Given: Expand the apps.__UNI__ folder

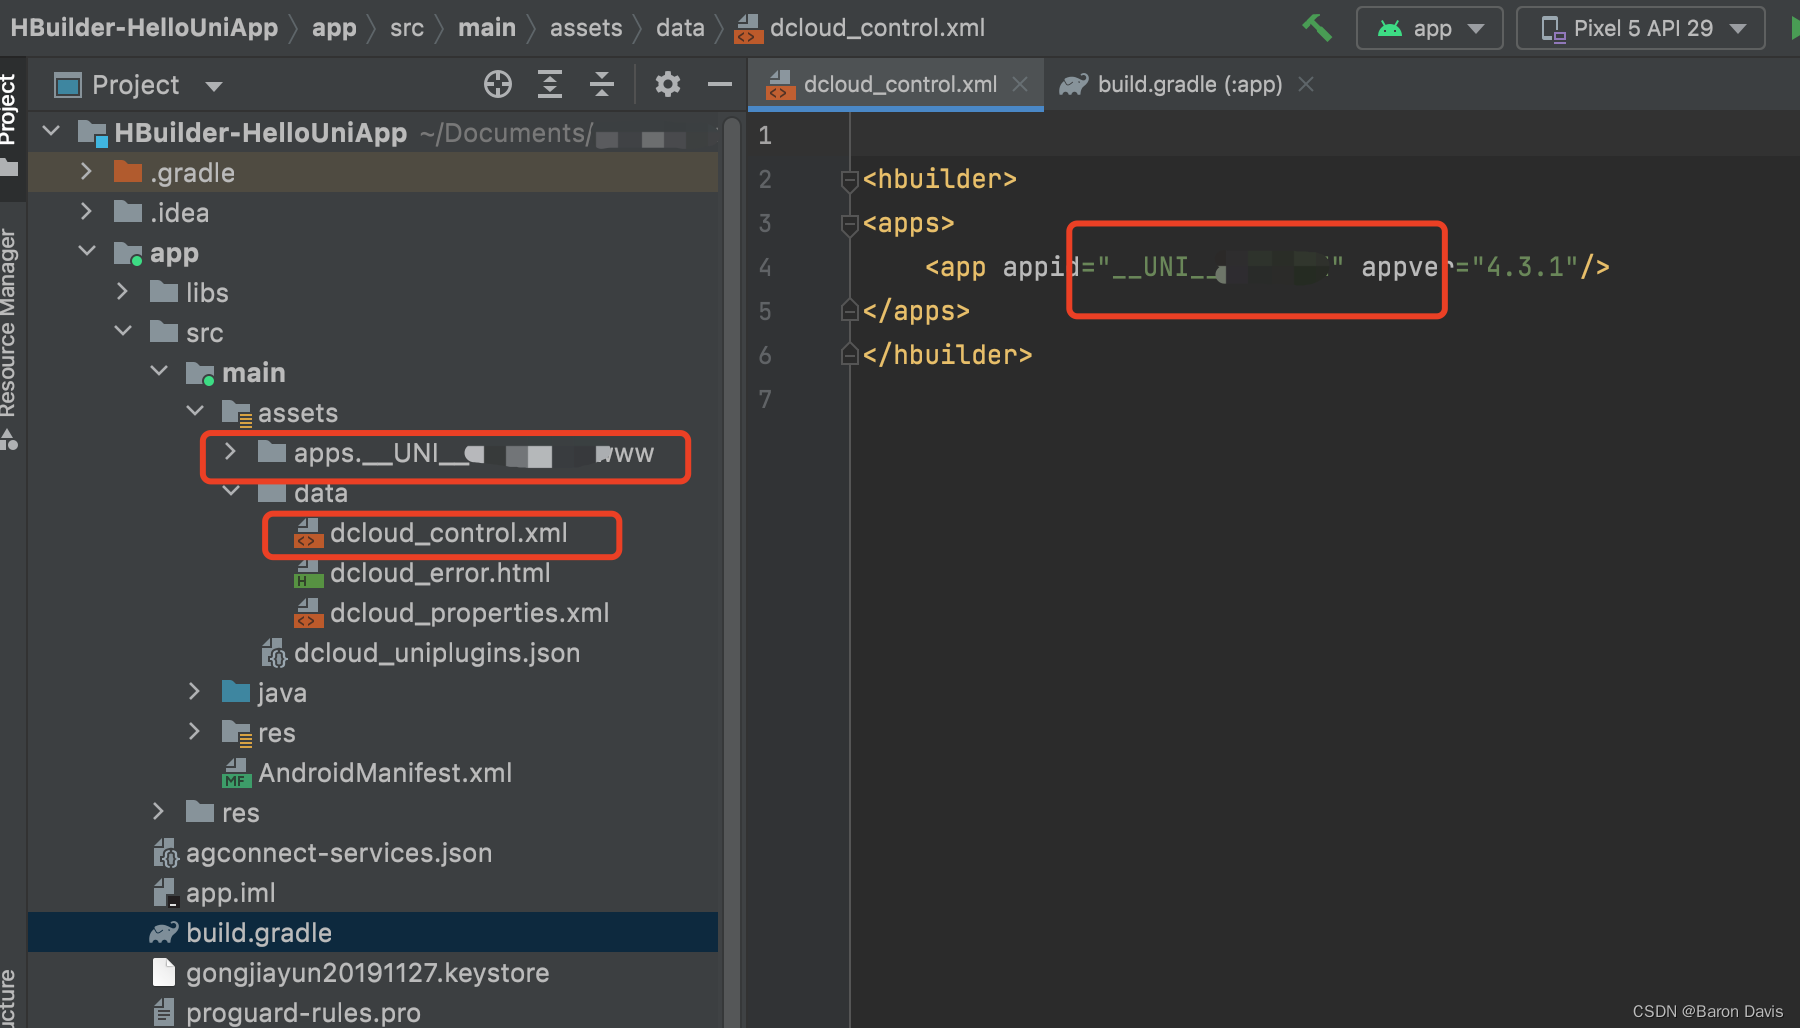Looking at the screenshot, I should [230, 452].
